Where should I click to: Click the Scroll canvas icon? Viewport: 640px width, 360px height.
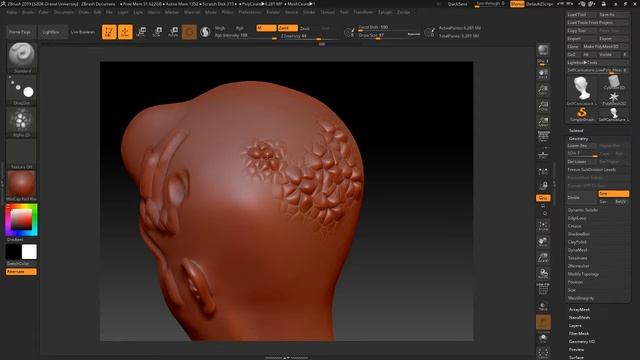(x=543, y=74)
